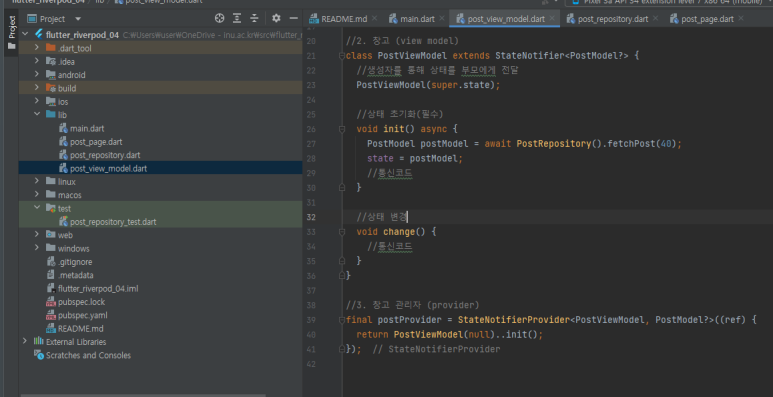Screen dimensions: 773x397
Task: Toggle the Project tool window side tab
Action: 12,32
